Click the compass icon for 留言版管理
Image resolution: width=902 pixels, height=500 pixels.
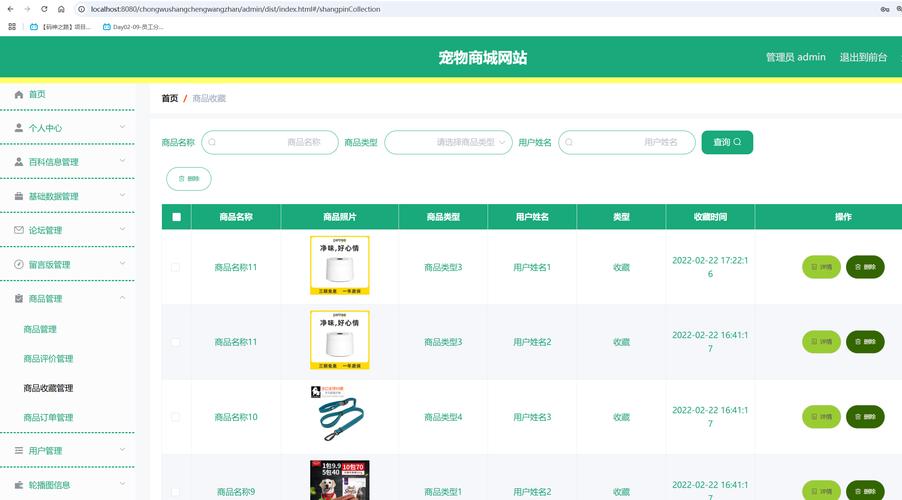[x=19, y=265]
